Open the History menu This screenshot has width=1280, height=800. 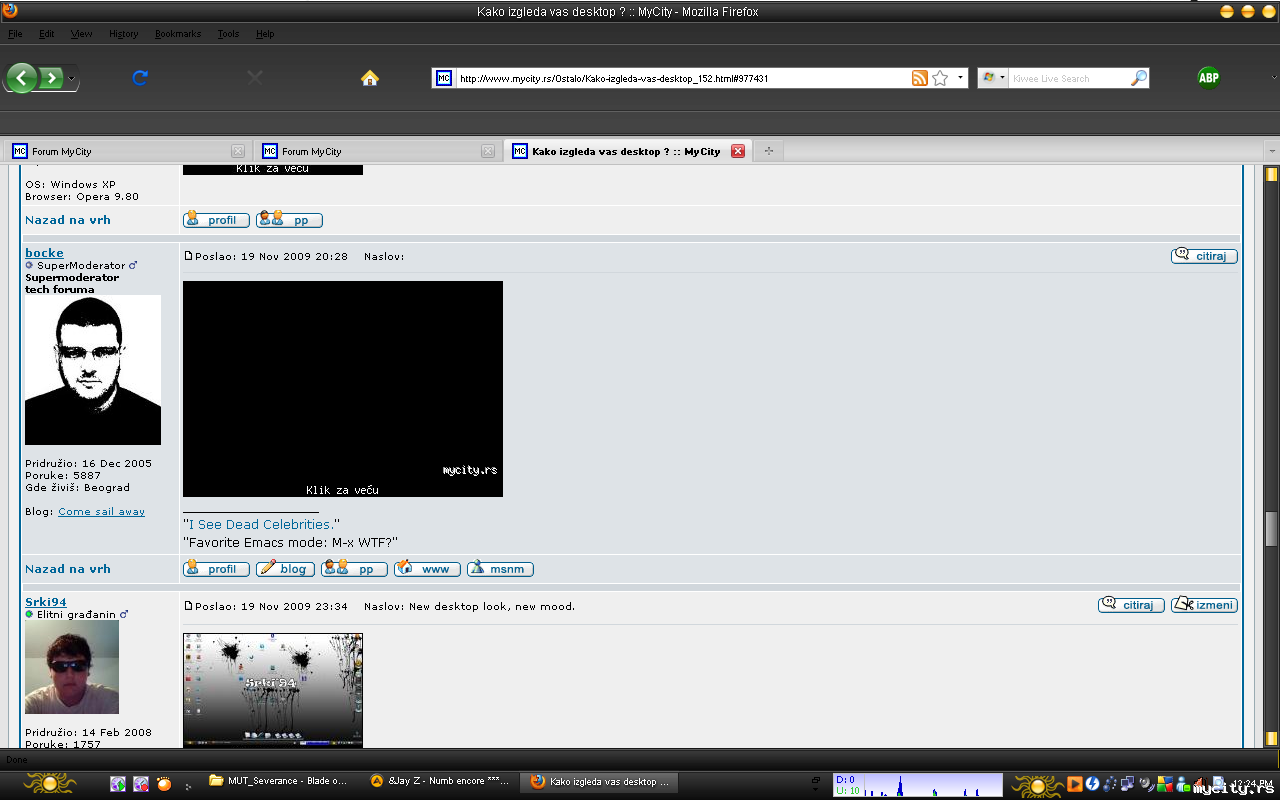(x=124, y=34)
